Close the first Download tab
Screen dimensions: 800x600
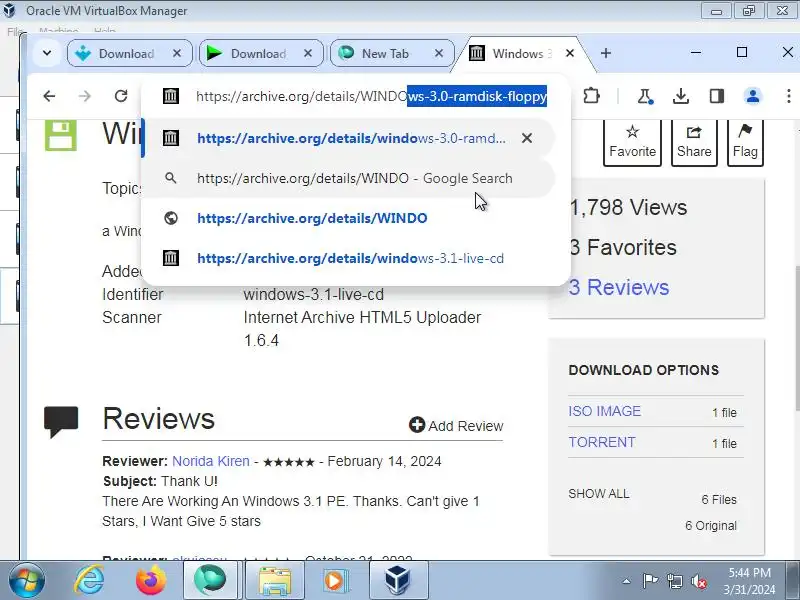click(177, 53)
